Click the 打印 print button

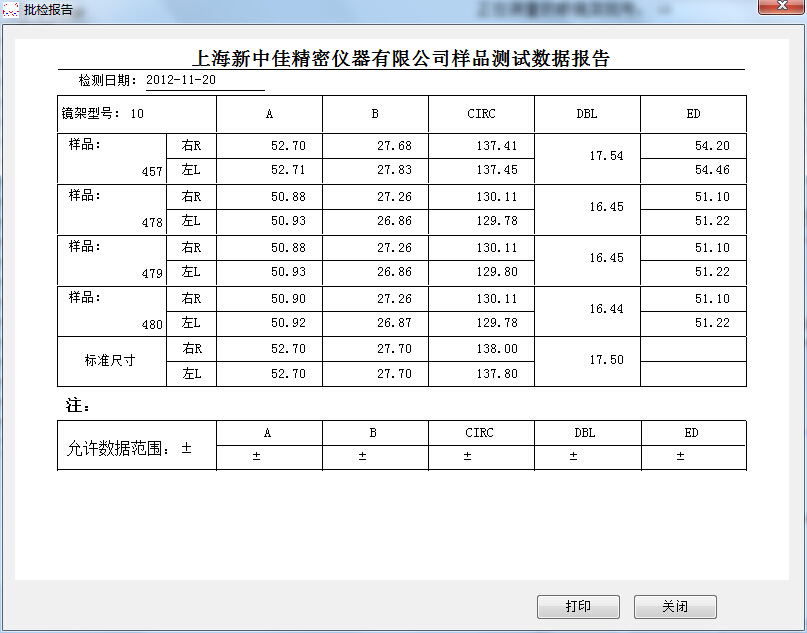[x=578, y=606]
